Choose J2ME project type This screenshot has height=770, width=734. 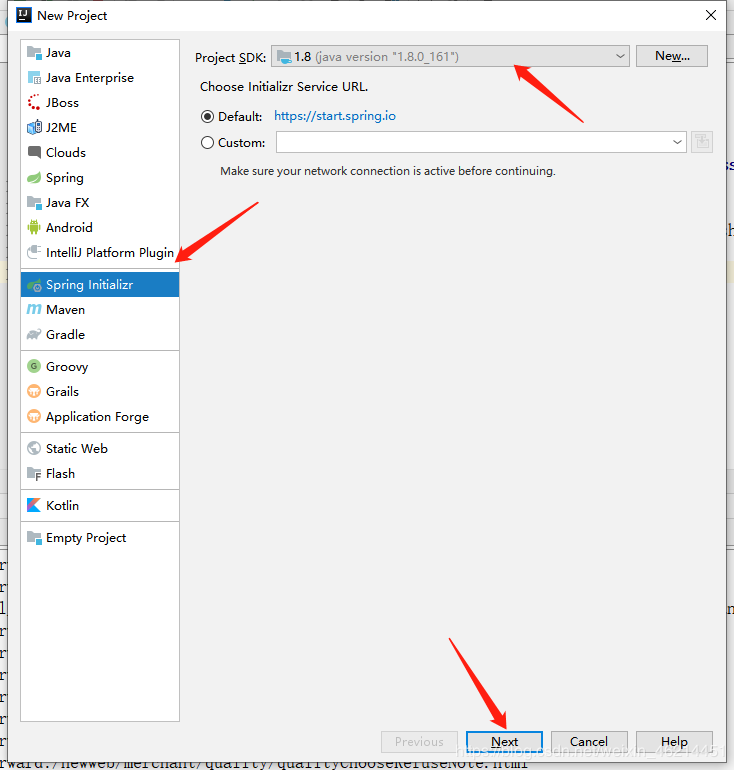(100, 128)
